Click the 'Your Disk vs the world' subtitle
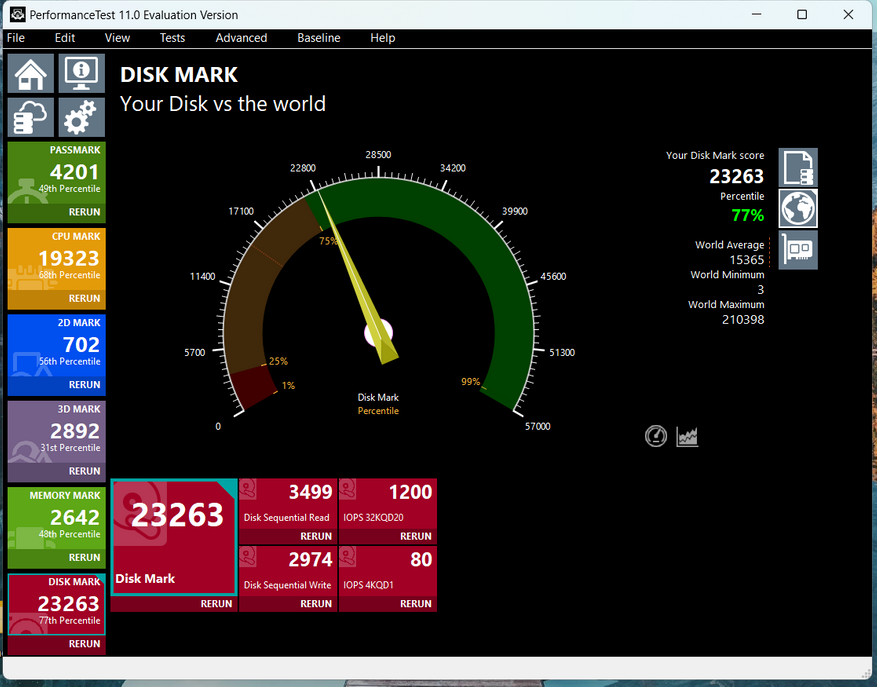The image size is (877, 687). (223, 104)
